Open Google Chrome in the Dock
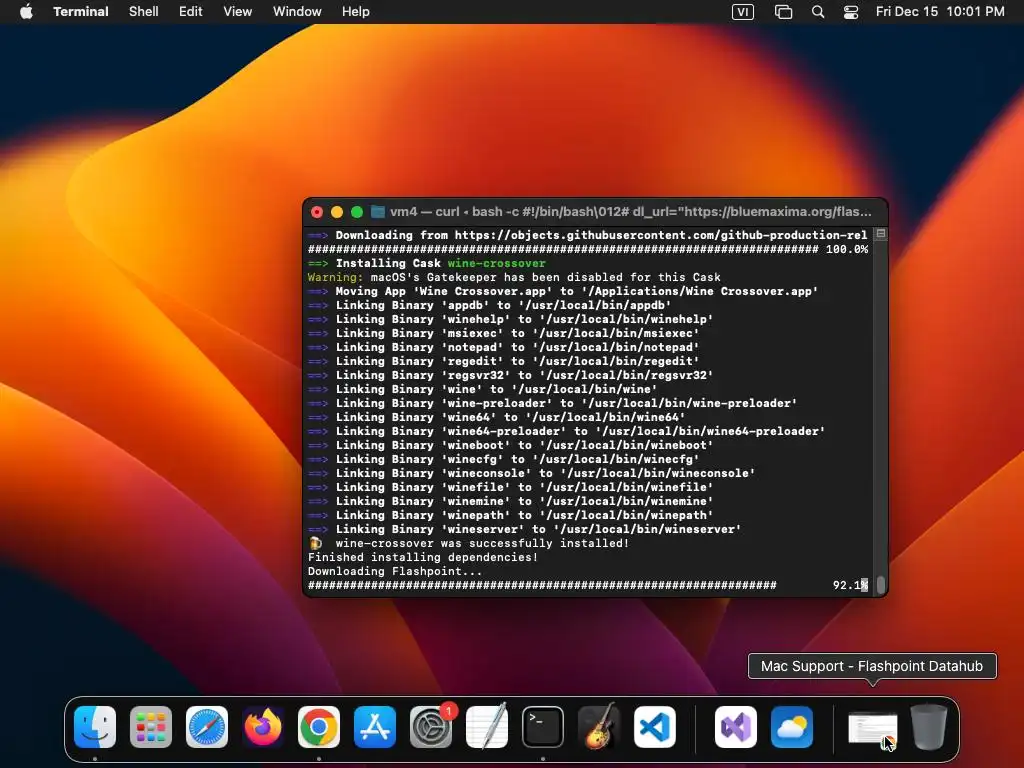This screenshot has height=768, width=1024. (319, 727)
